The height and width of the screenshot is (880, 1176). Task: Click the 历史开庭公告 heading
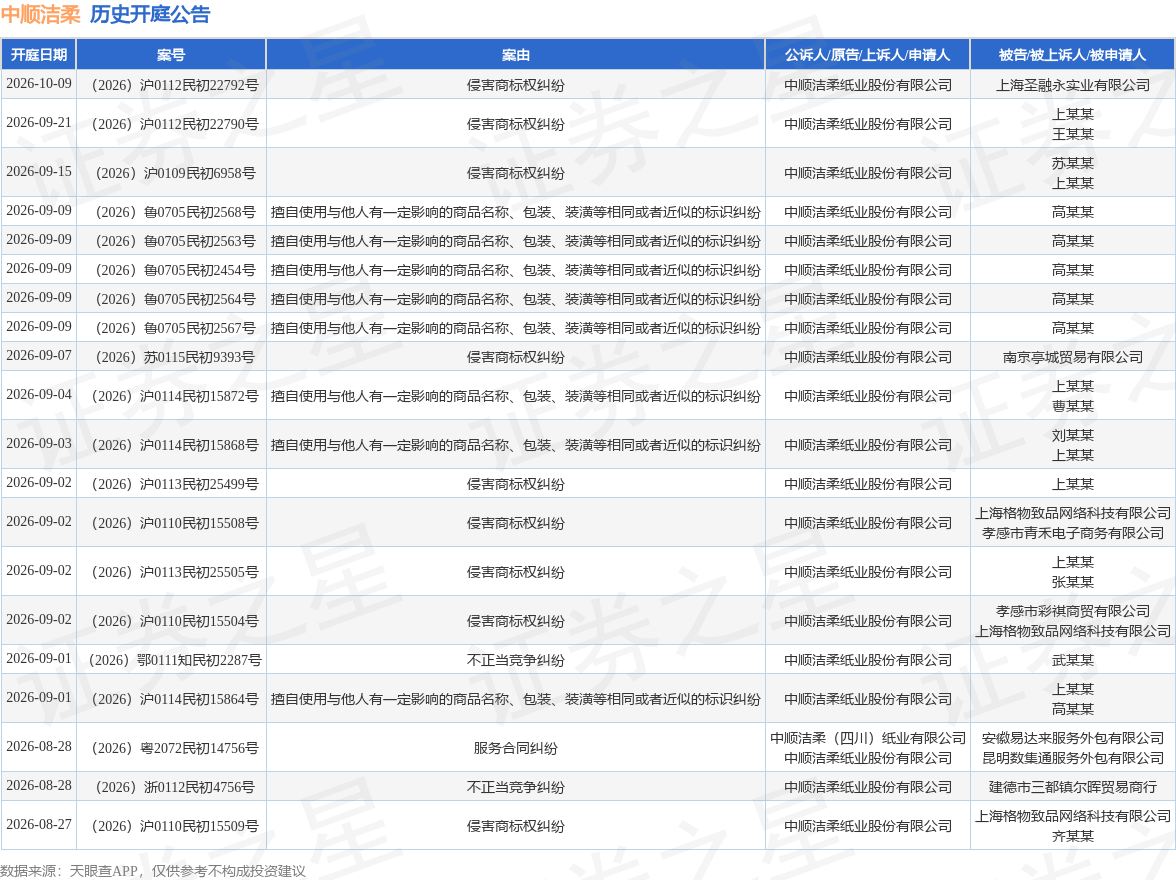click(150, 15)
